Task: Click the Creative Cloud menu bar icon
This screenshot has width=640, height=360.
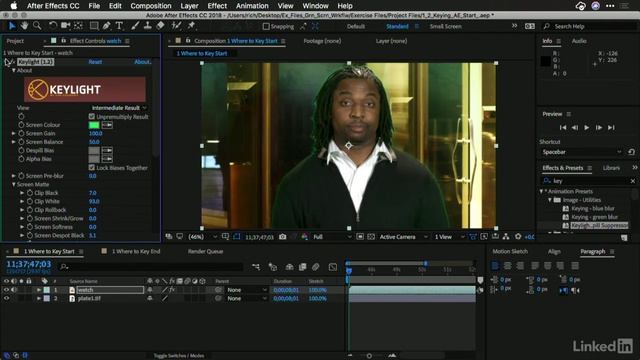Action: coord(580,6)
